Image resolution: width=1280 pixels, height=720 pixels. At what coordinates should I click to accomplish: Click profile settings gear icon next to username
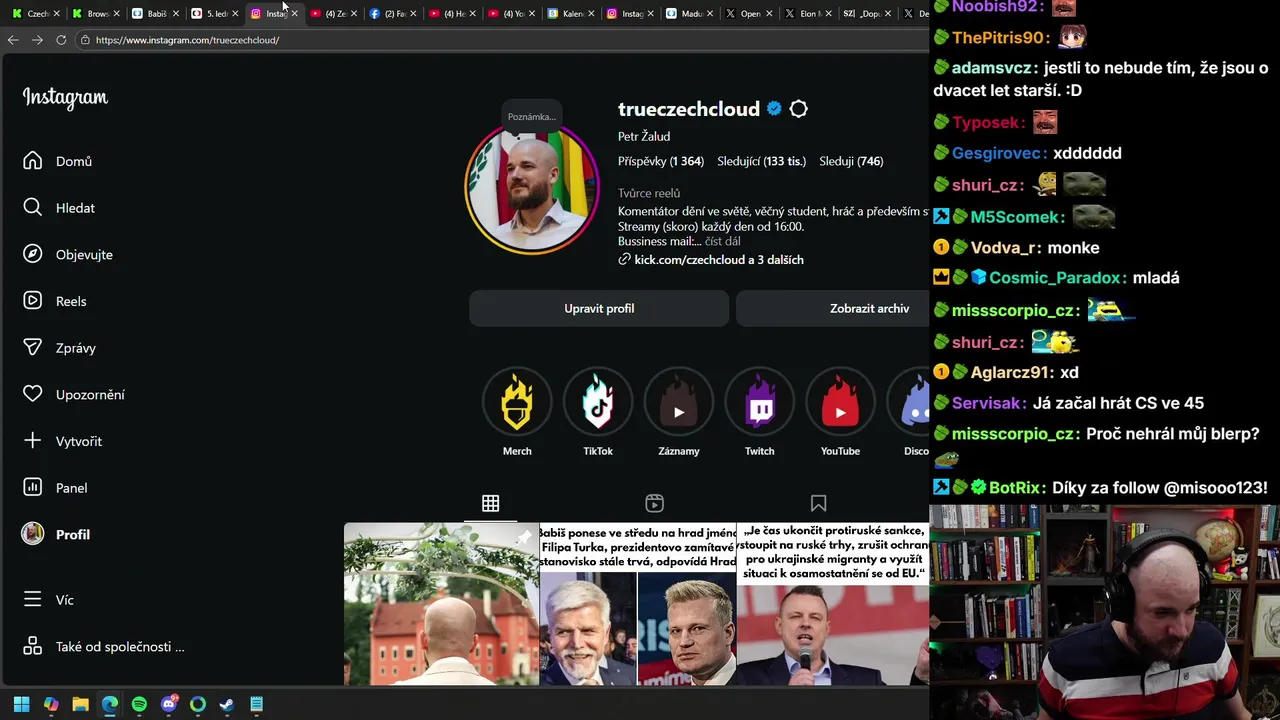(x=798, y=109)
